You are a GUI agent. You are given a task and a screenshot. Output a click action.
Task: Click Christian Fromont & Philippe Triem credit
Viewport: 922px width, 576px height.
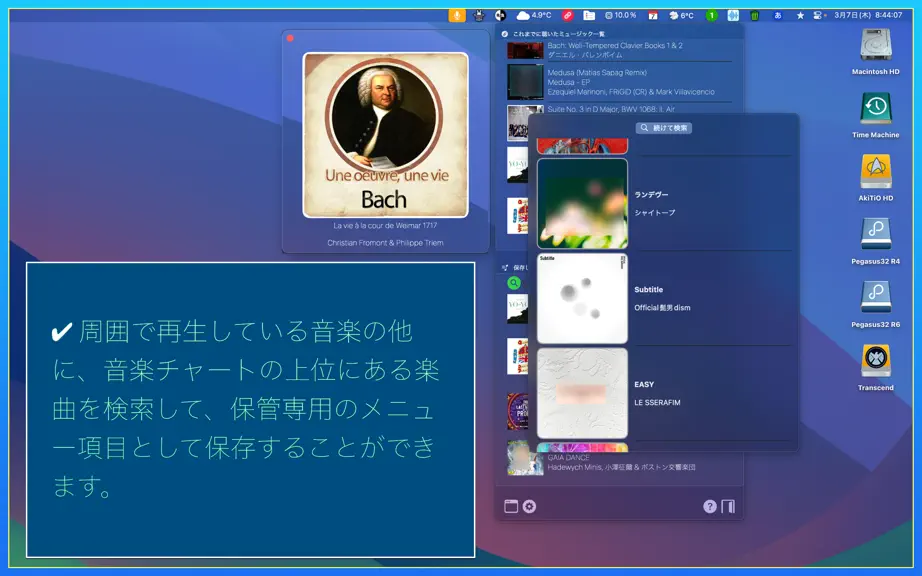tap(385, 243)
